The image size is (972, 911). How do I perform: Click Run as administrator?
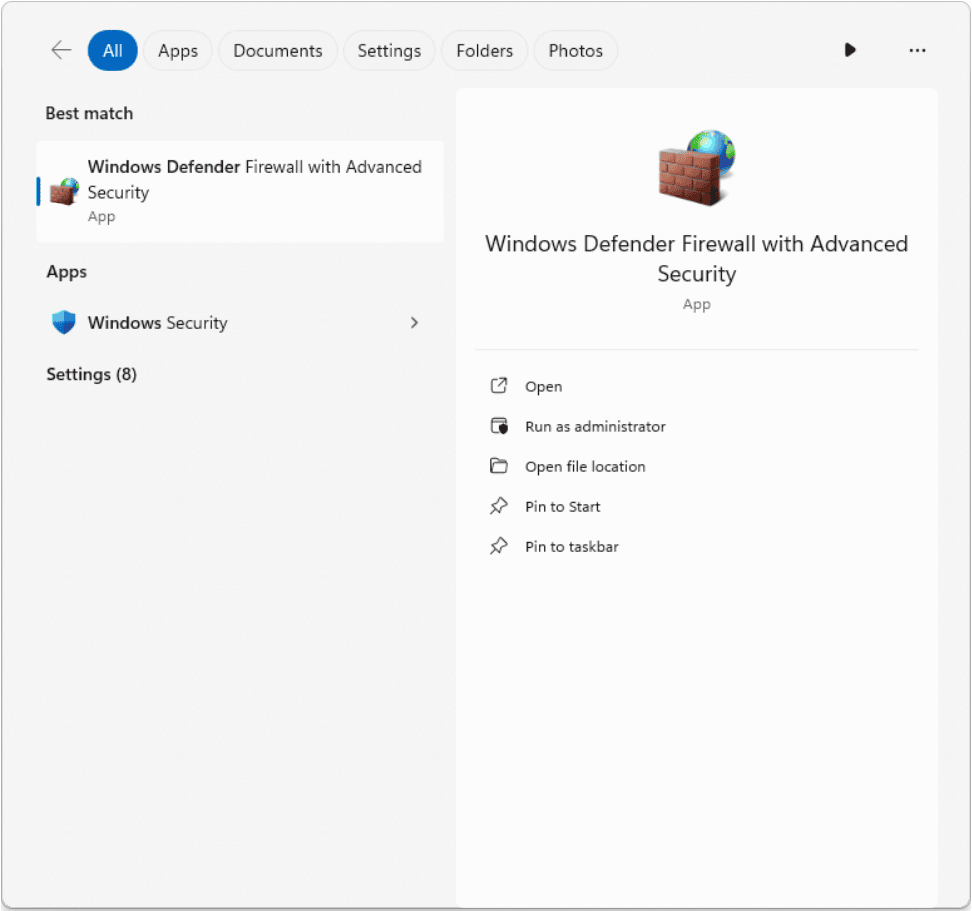click(595, 426)
